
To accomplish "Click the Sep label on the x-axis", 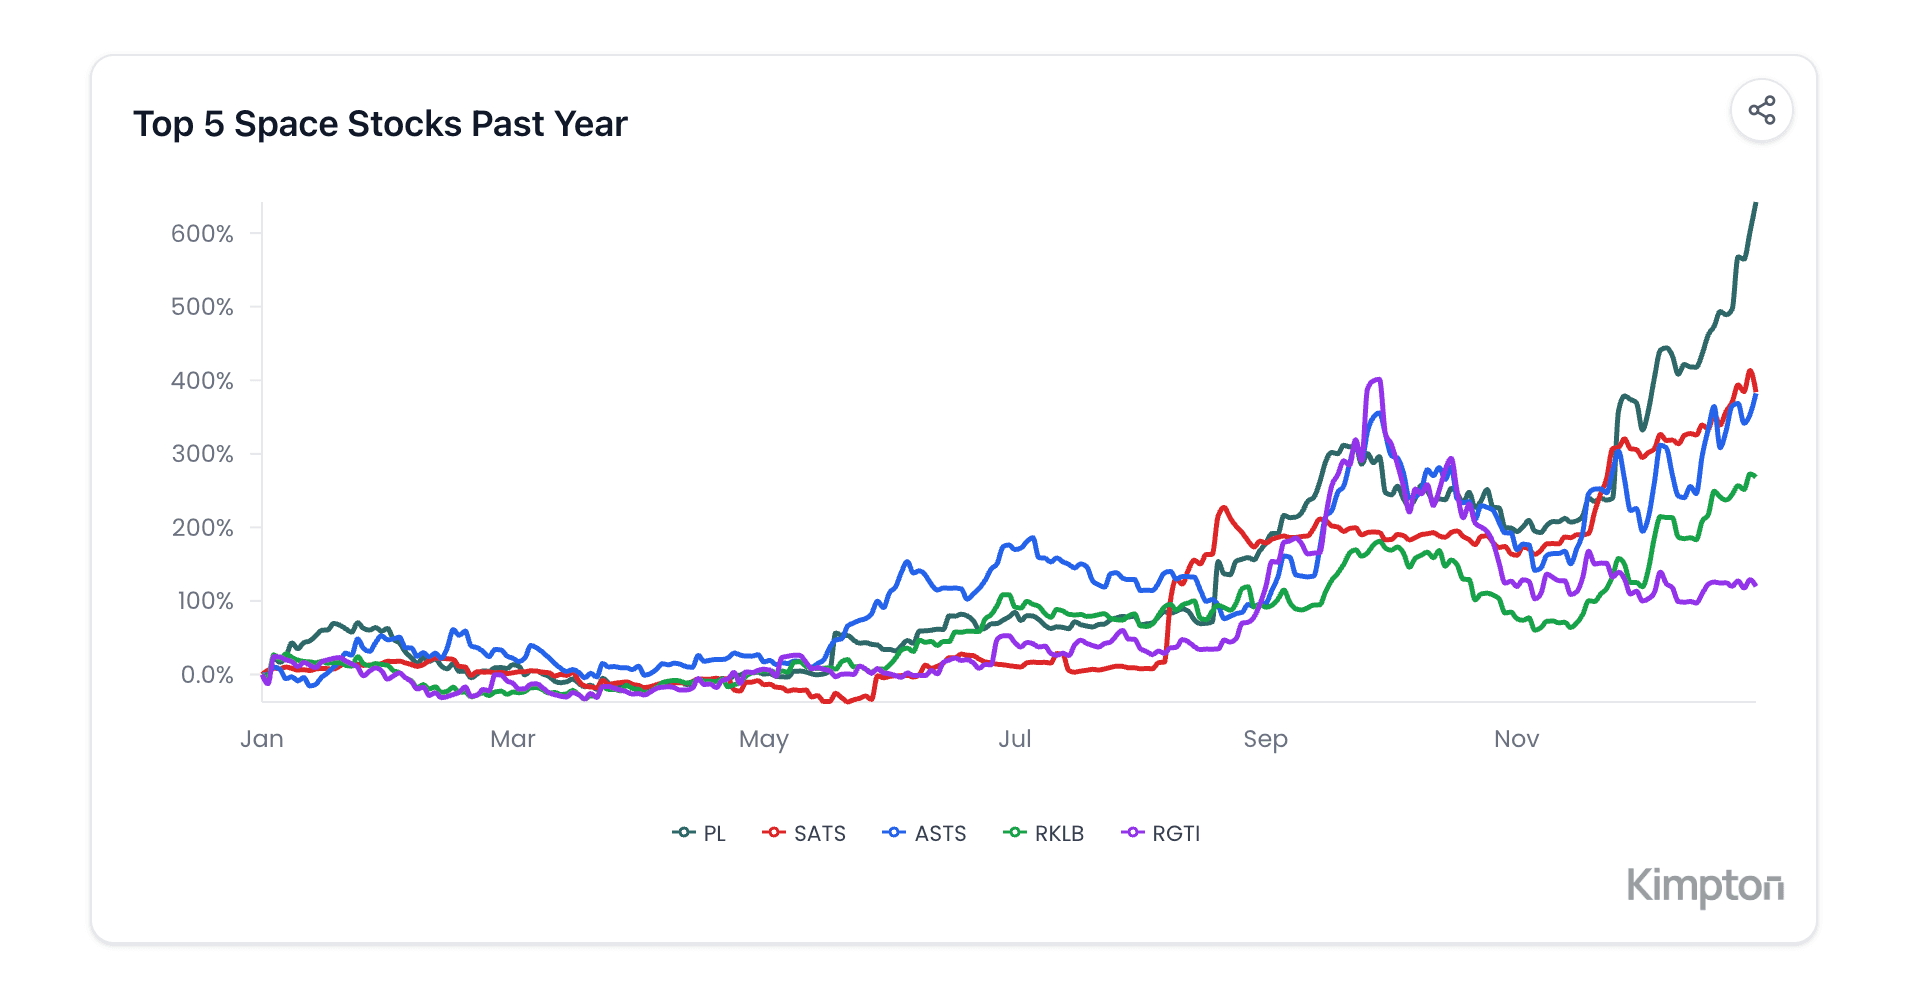I will click(x=1266, y=739).
